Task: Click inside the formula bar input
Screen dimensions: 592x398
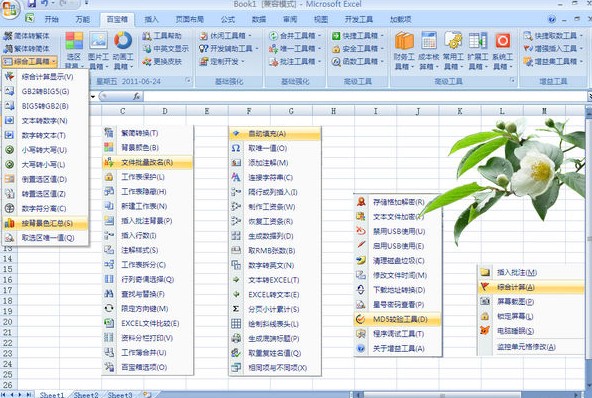Action: click(x=364, y=97)
